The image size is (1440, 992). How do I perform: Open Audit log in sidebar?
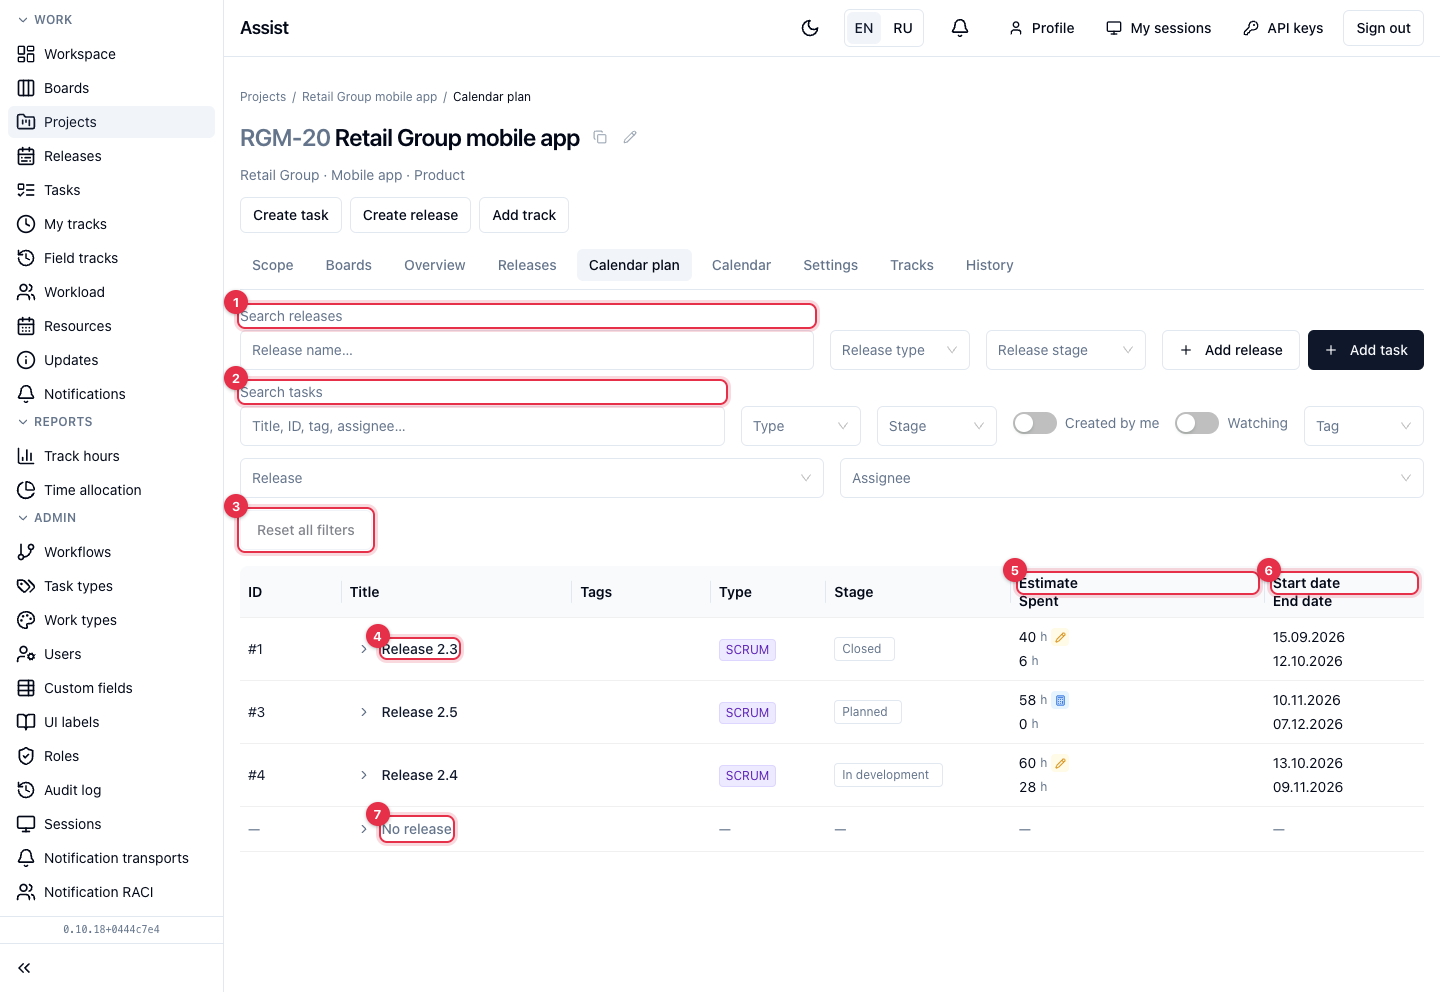tap(111, 790)
